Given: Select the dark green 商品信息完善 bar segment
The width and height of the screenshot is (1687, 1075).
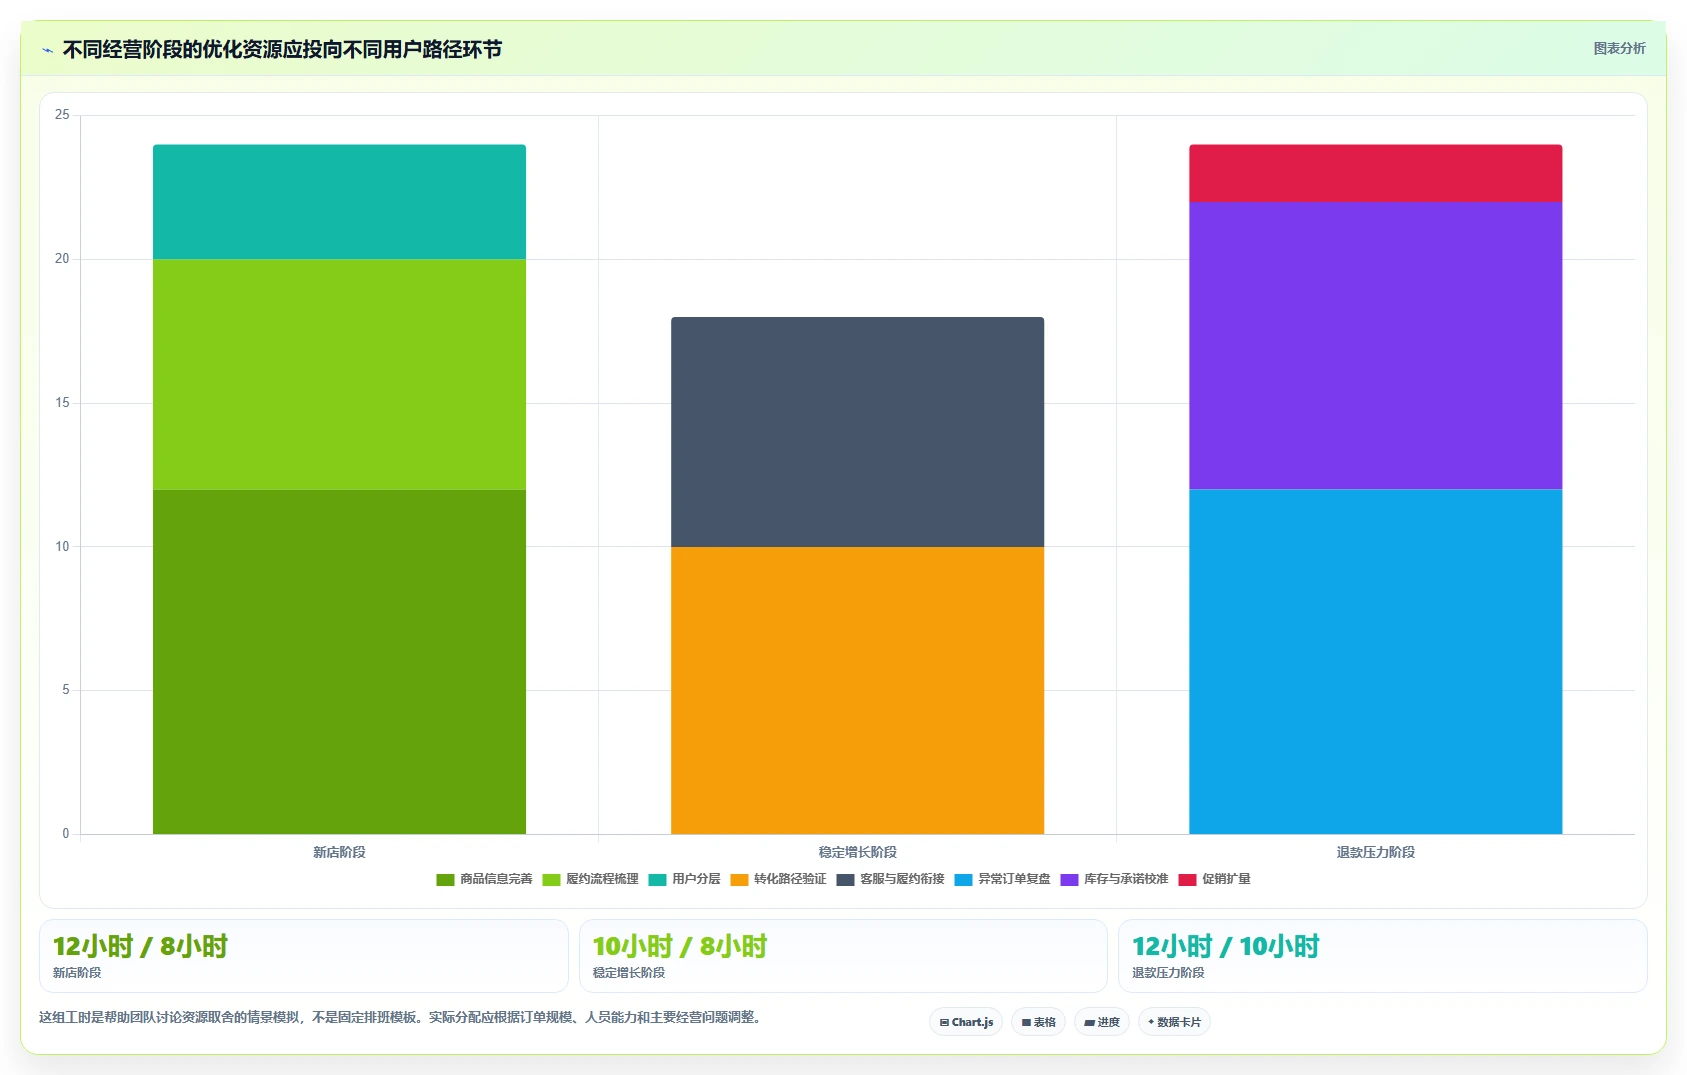Looking at the screenshot, I should click(x=339, y=661).
